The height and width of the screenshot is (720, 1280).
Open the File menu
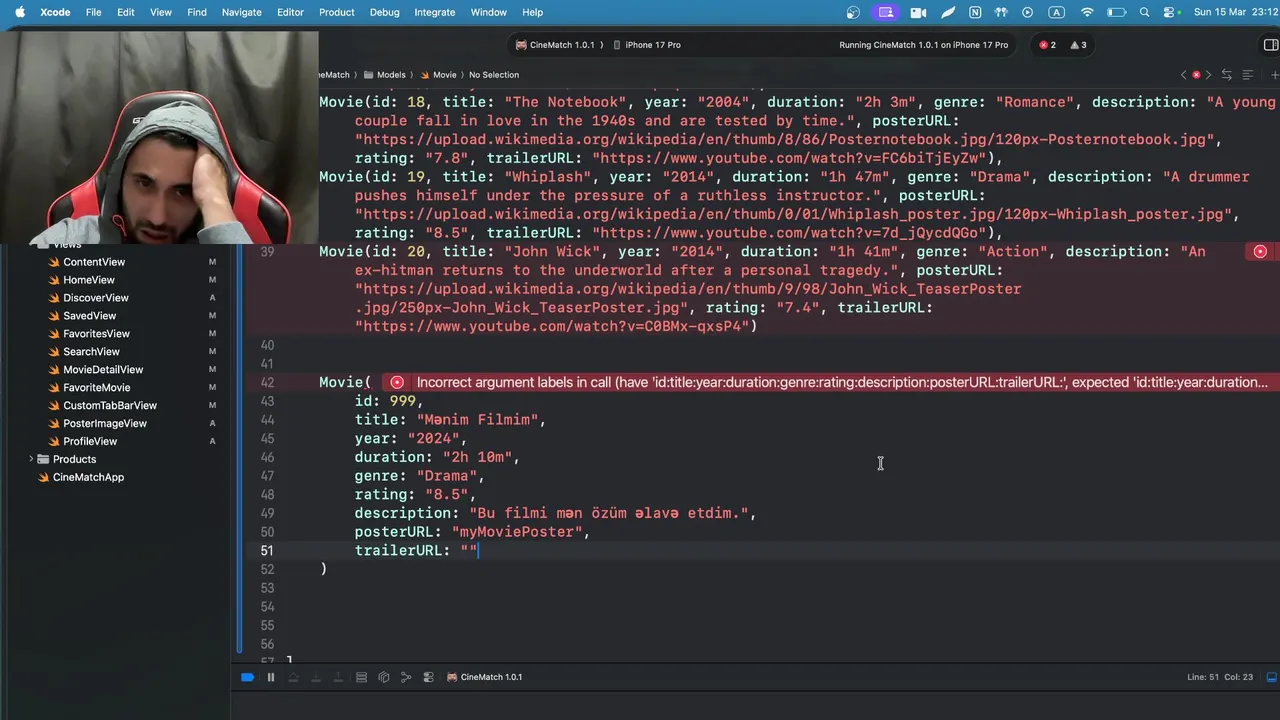point(93,12)
